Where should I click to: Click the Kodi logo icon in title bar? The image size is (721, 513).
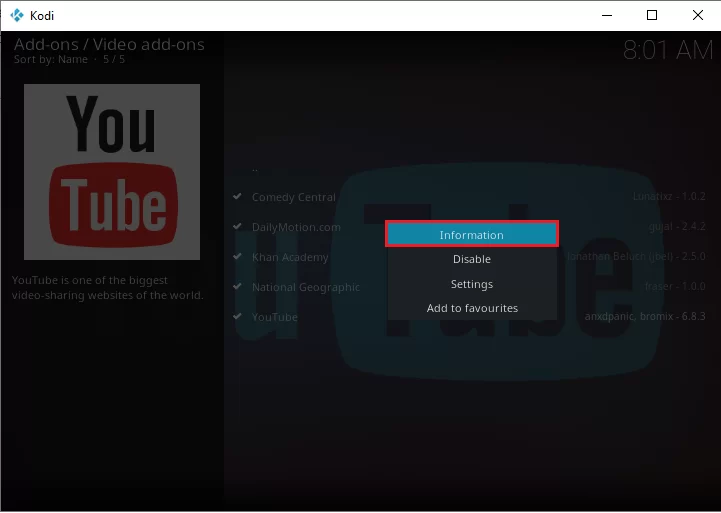coord(17,16)
